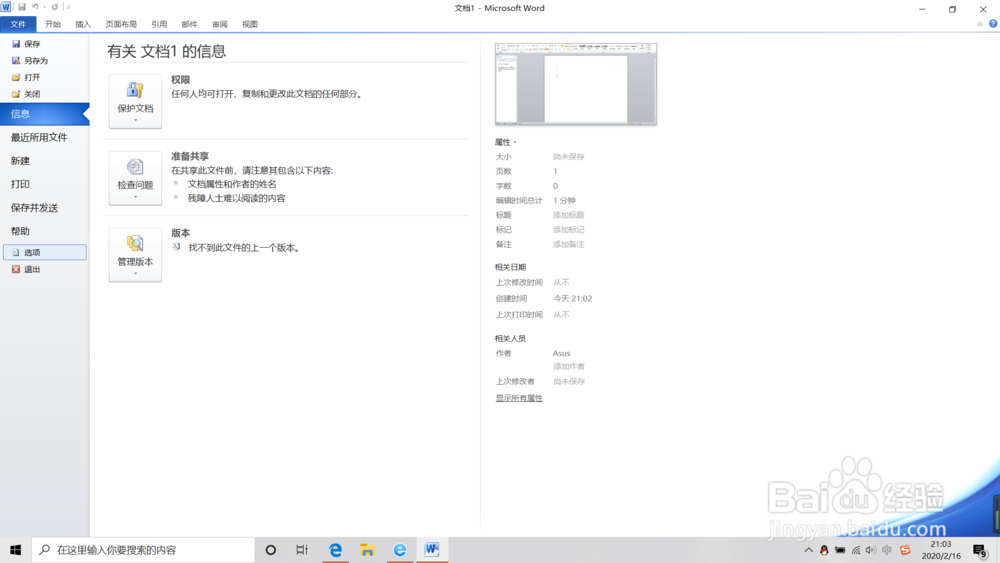Minimize the ribbon with caret icon
The height and width of the screenshot is (563, 1000).
(980, 24)
